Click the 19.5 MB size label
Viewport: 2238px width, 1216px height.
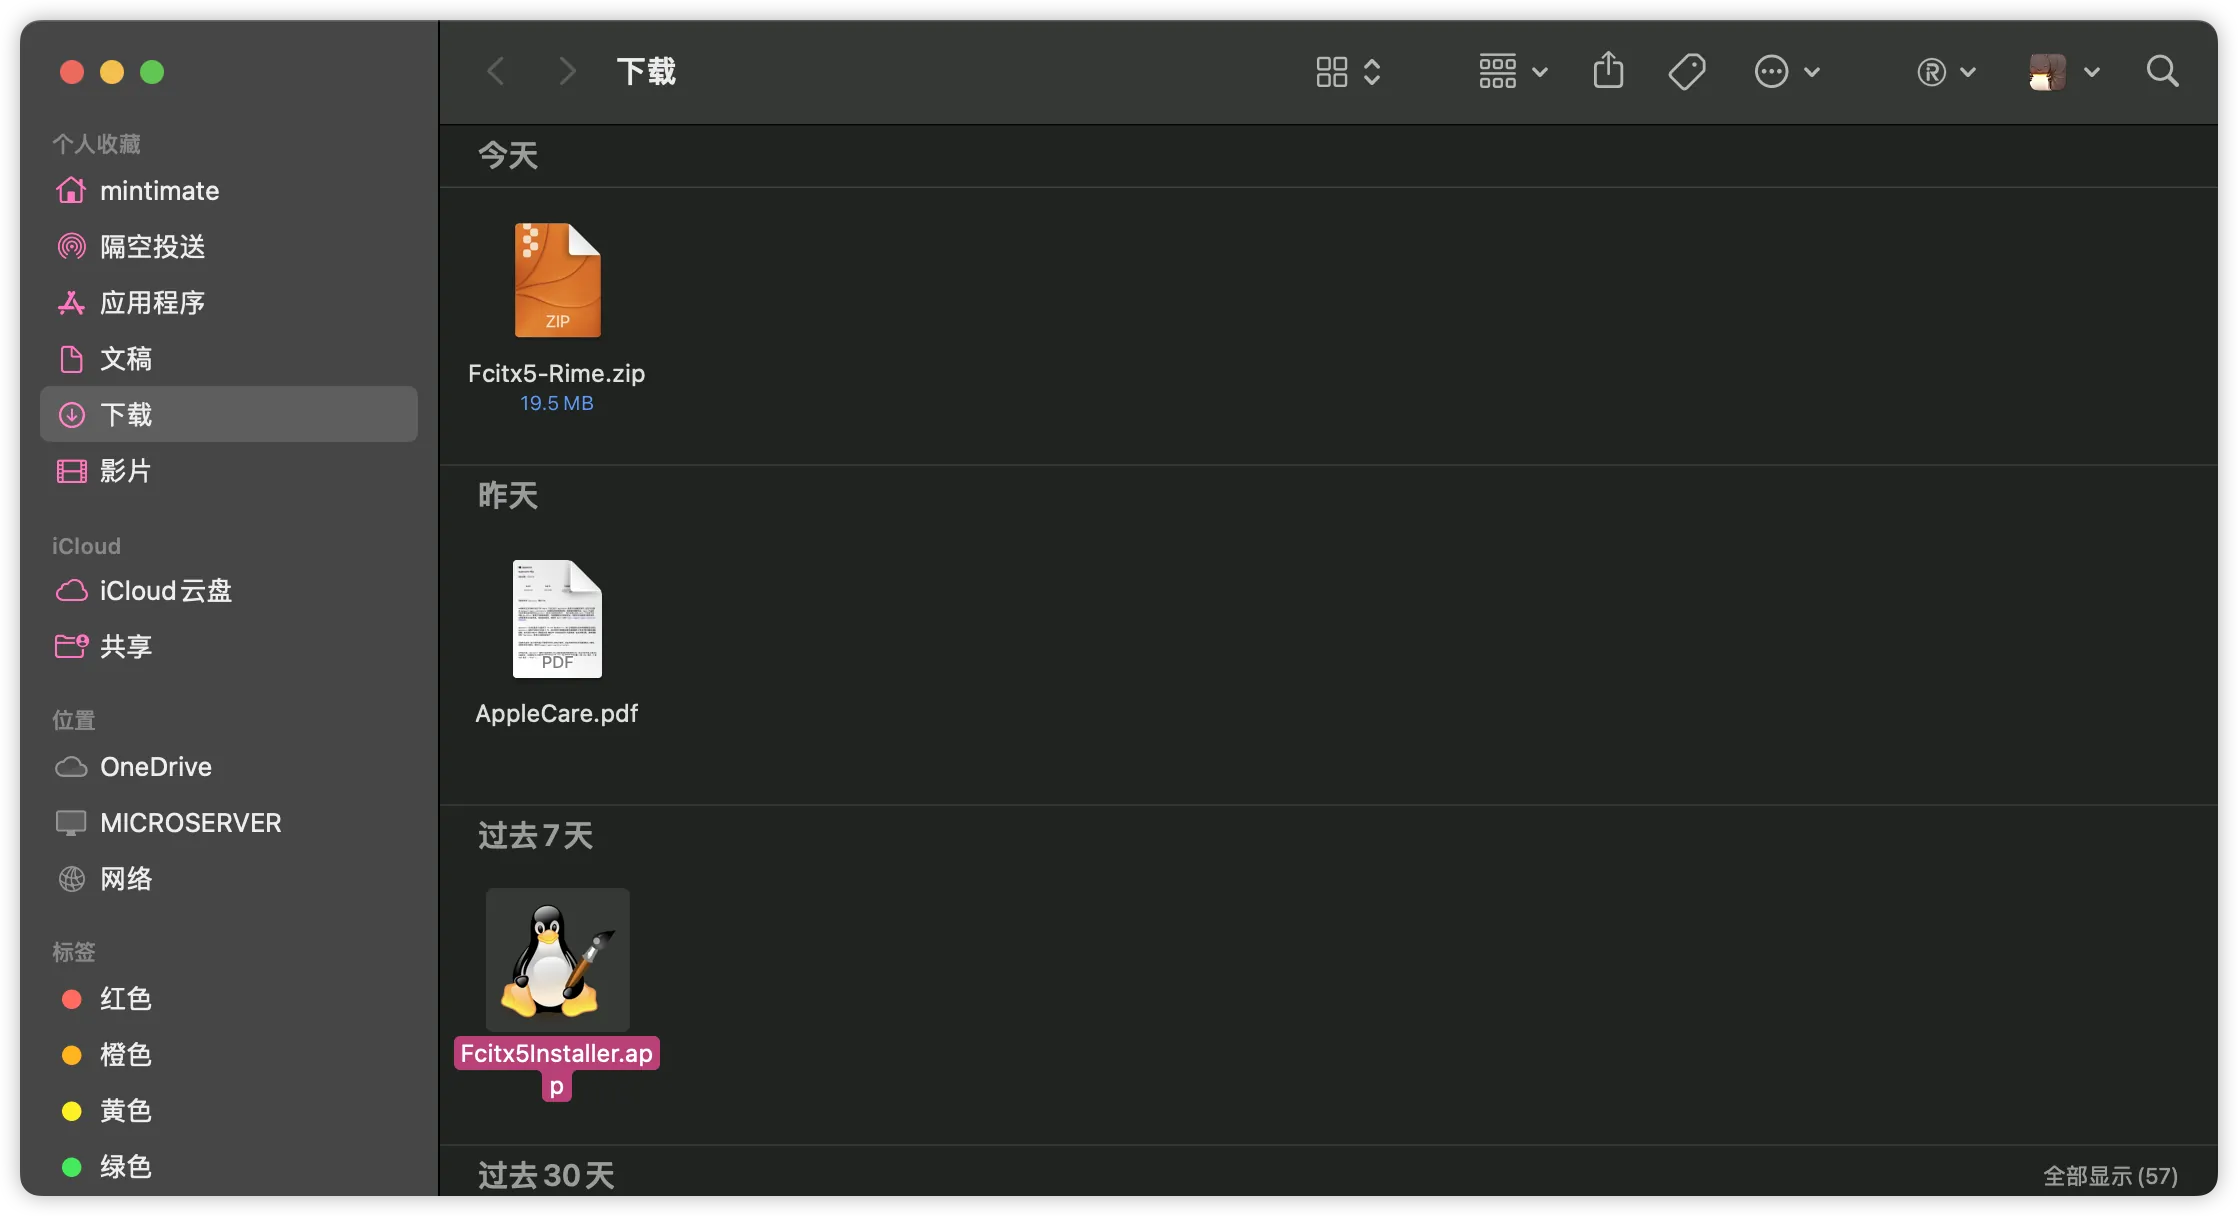tap(557, 403)
